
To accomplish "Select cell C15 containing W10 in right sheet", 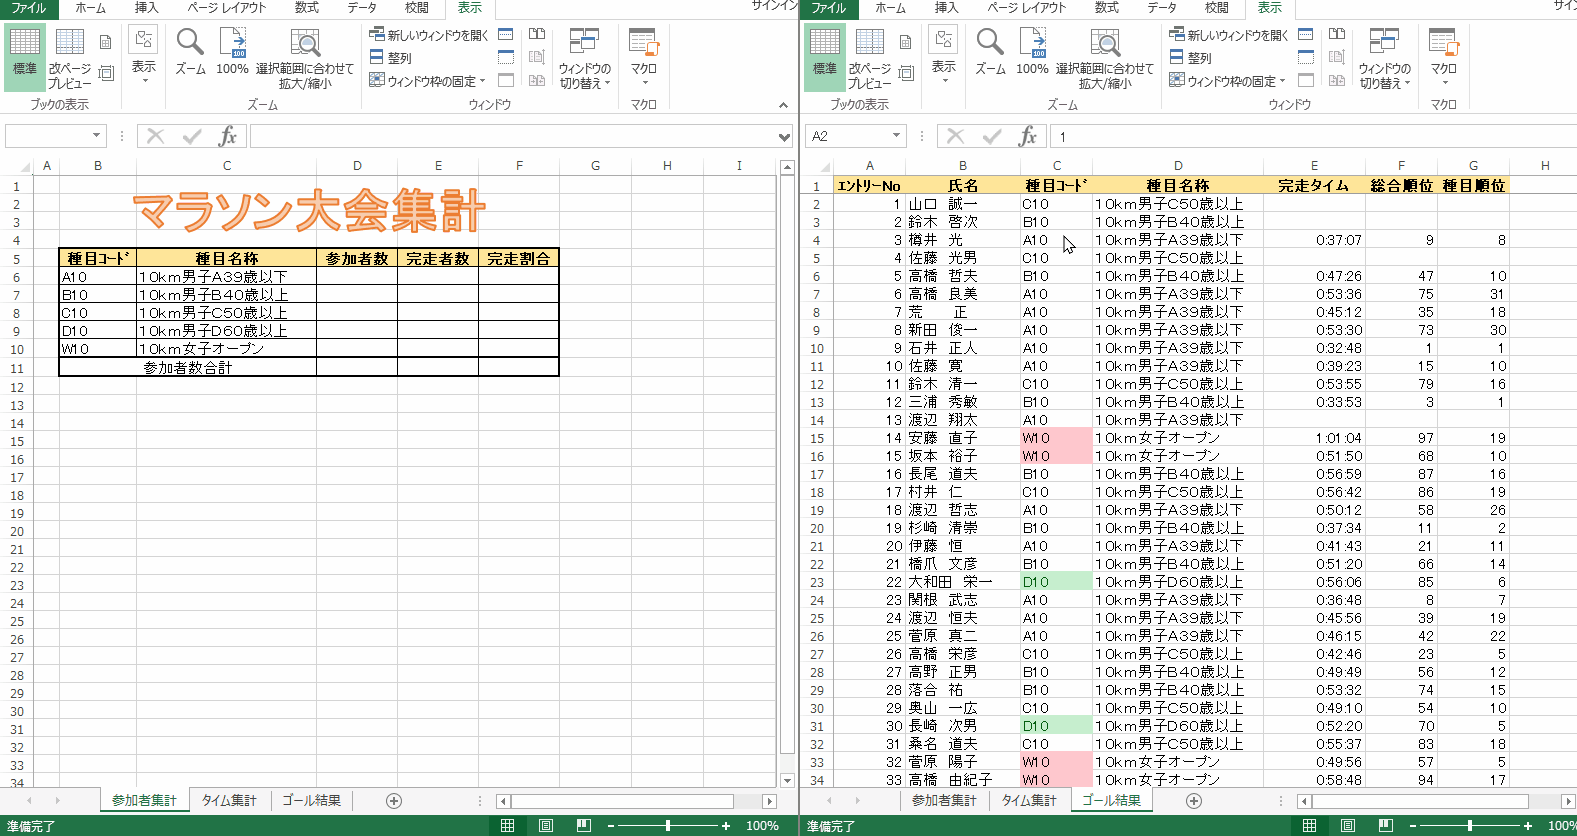I will pyautogui.click(x=1055, y=438).
